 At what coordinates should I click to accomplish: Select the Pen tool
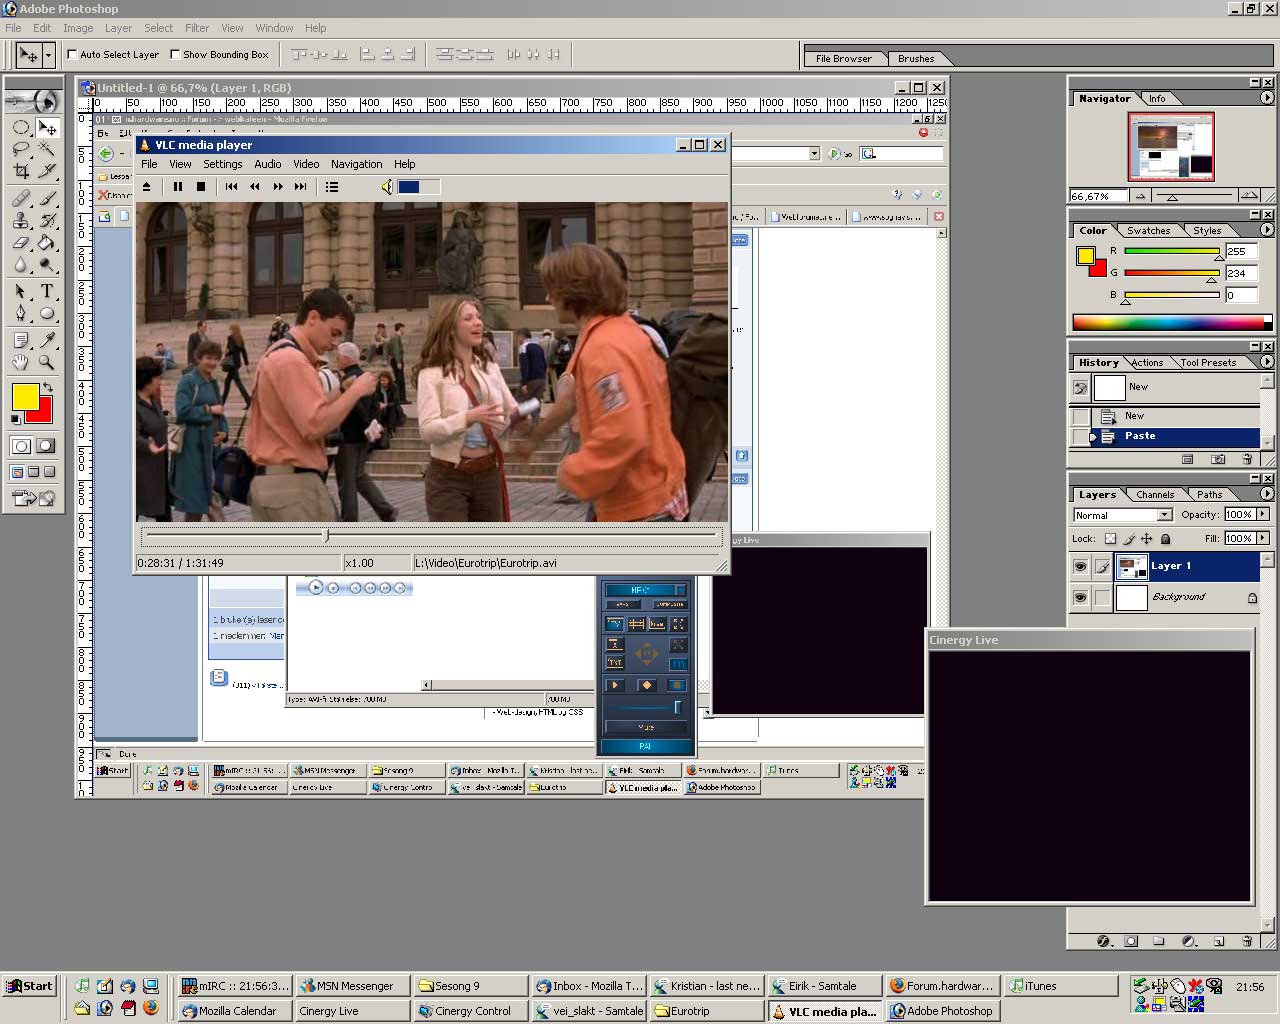[x=21, y=313]
